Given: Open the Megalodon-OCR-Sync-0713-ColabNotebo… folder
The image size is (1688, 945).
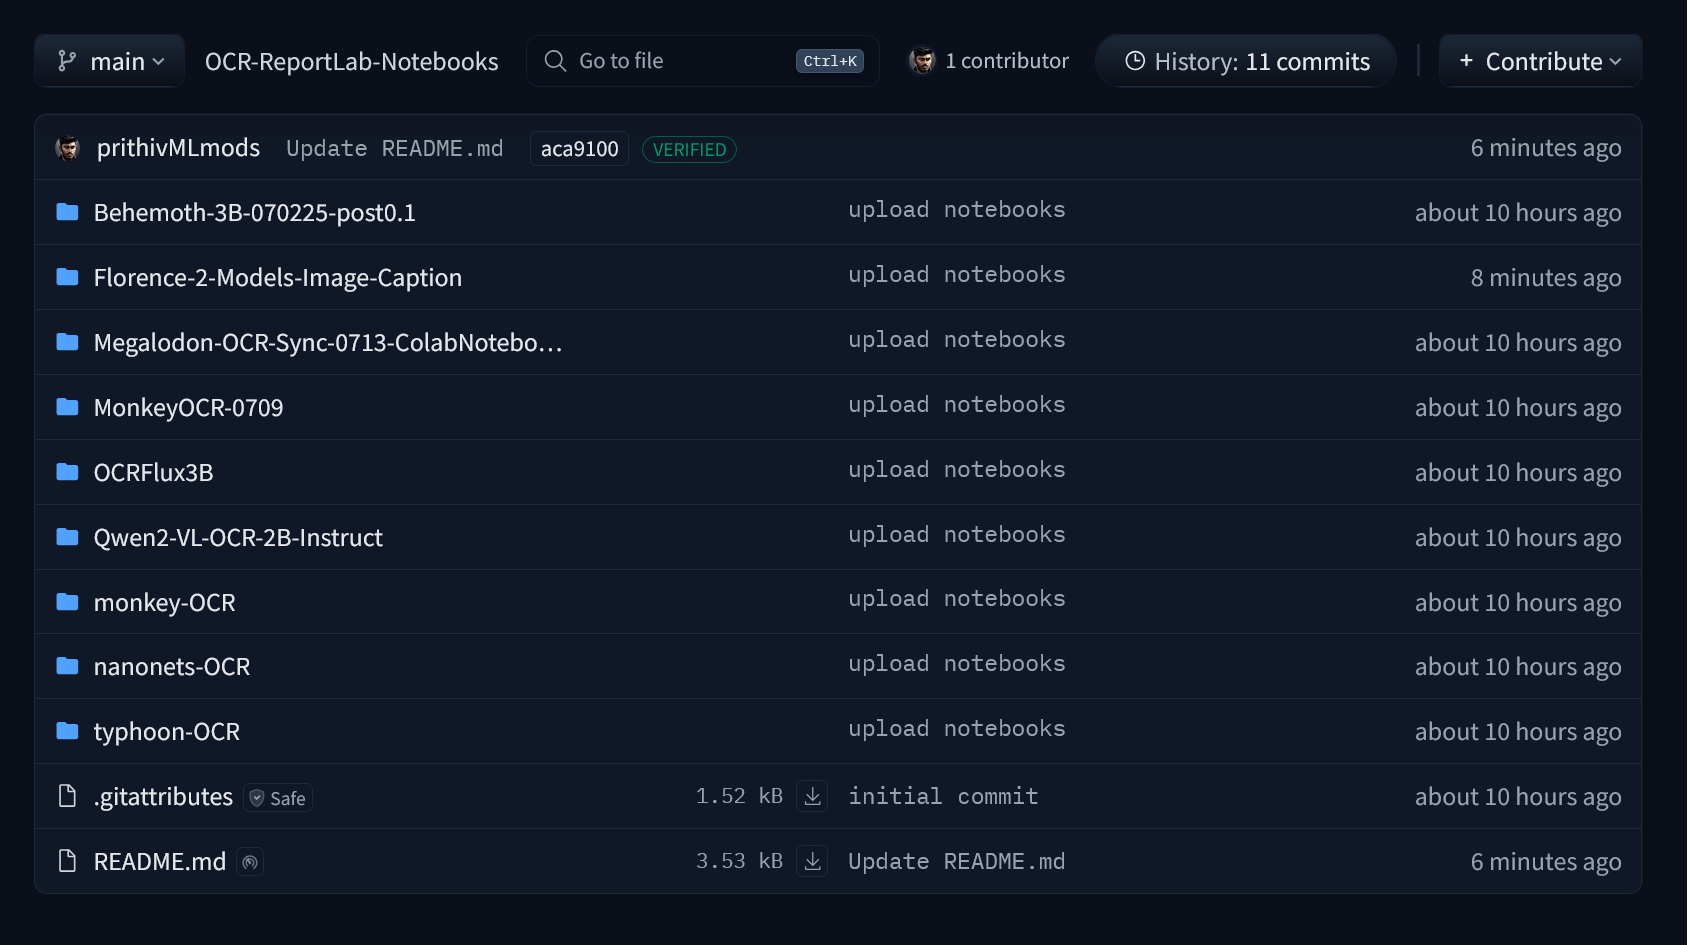Looking at the screenshot, I should pos(328,343).
